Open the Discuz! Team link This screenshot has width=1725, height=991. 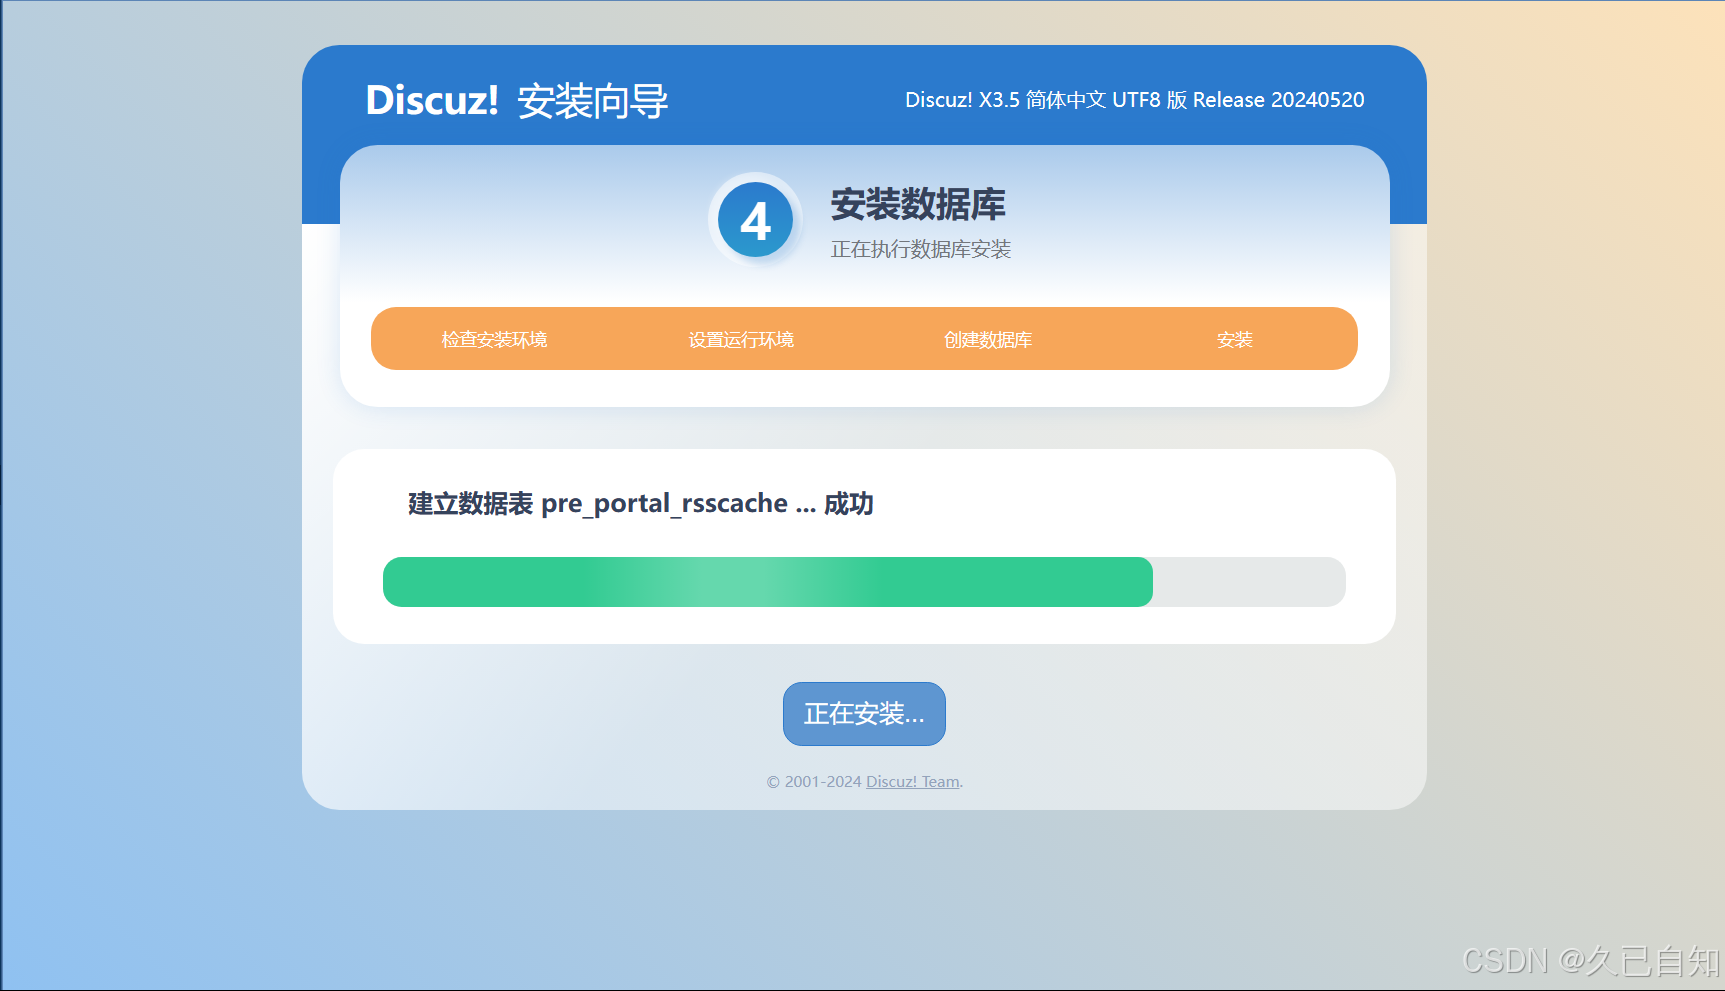[911, 781]
